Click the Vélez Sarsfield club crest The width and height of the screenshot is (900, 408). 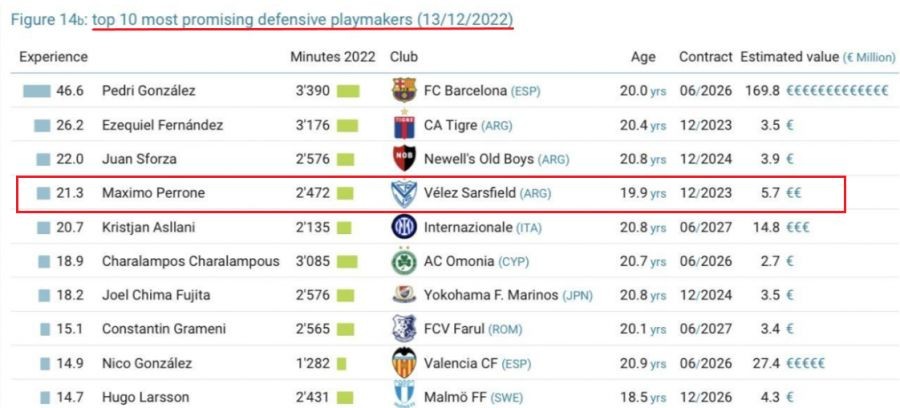pos(403,193)
